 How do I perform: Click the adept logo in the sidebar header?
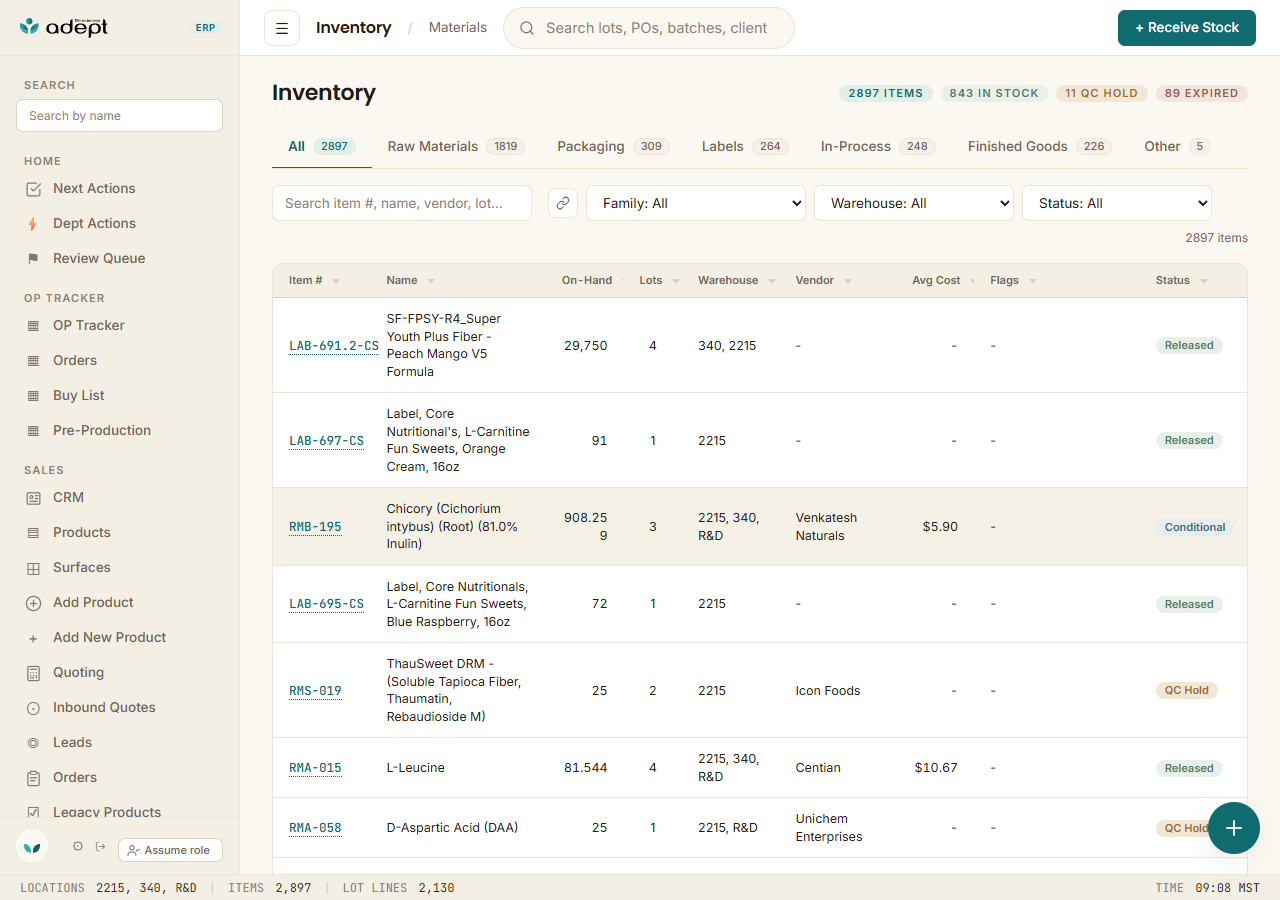pos(64,27)
